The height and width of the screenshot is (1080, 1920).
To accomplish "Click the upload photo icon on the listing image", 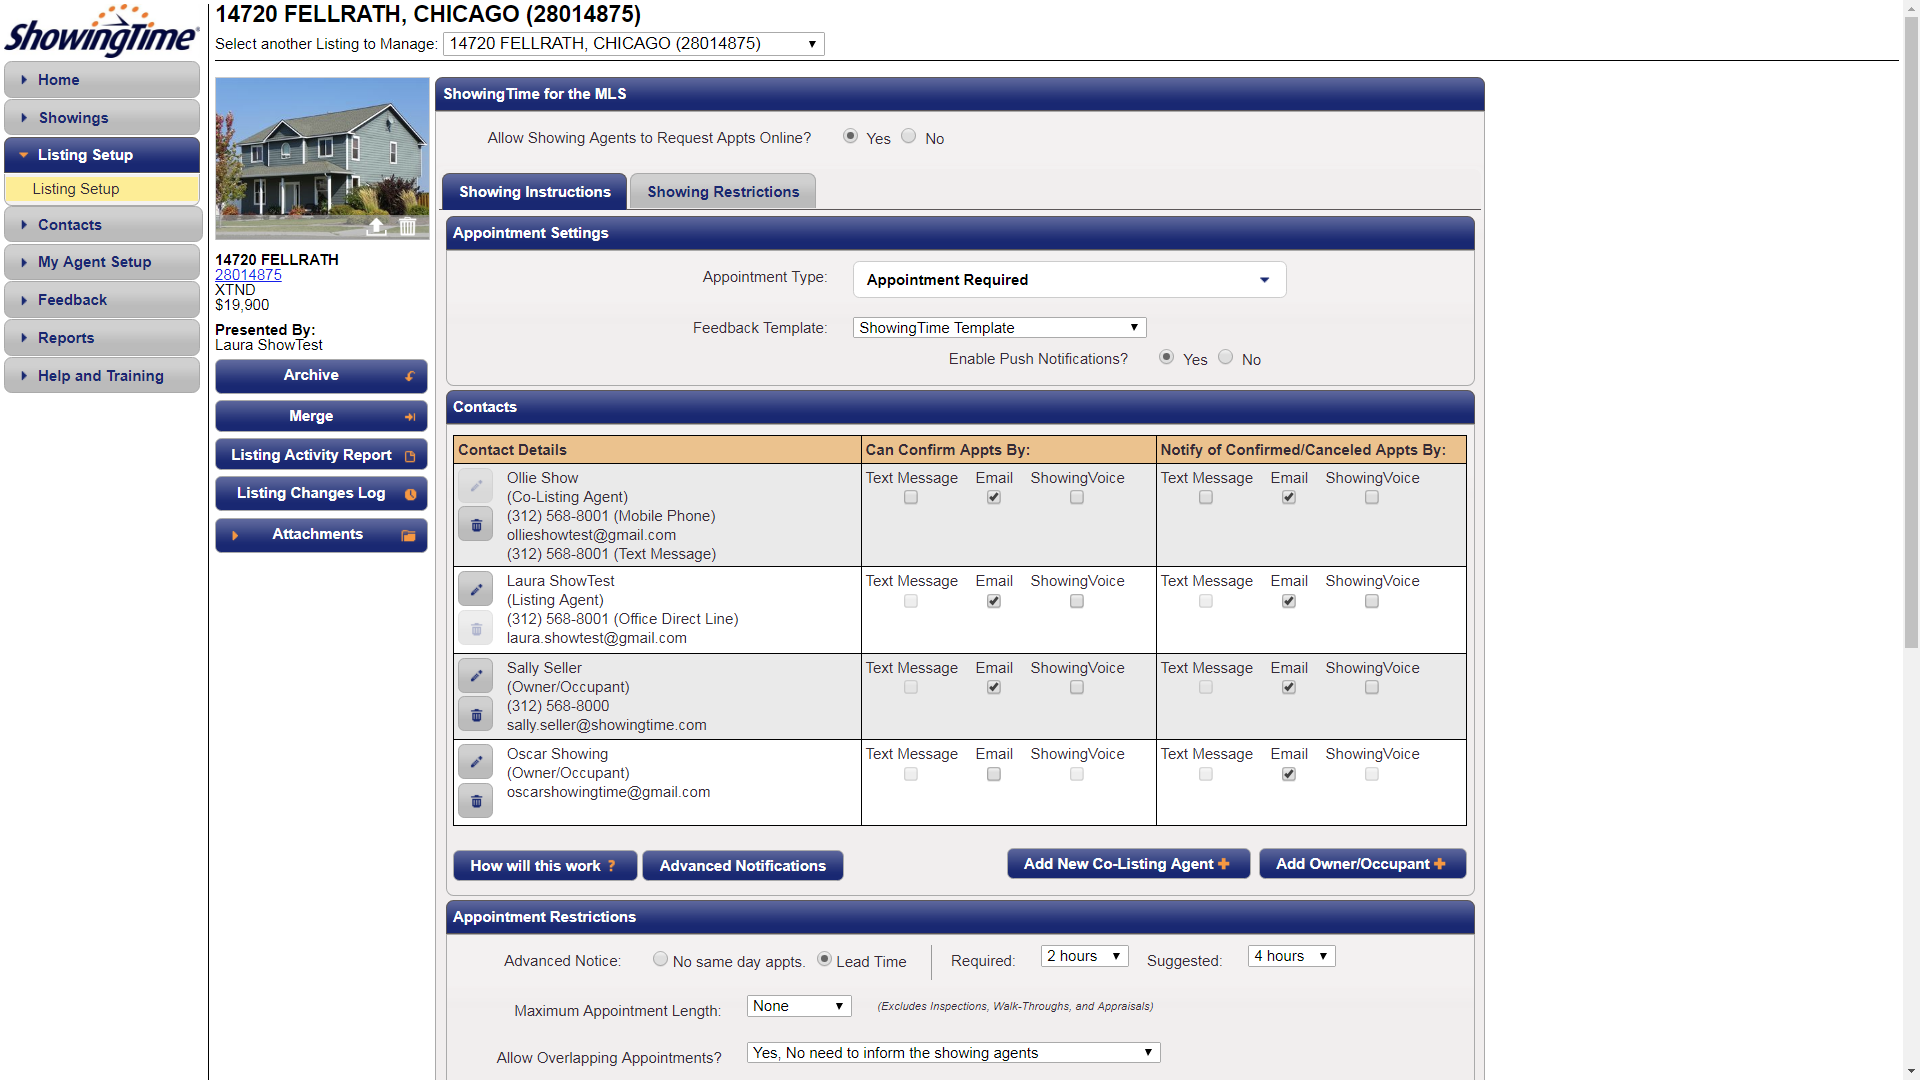I will 376,226.
